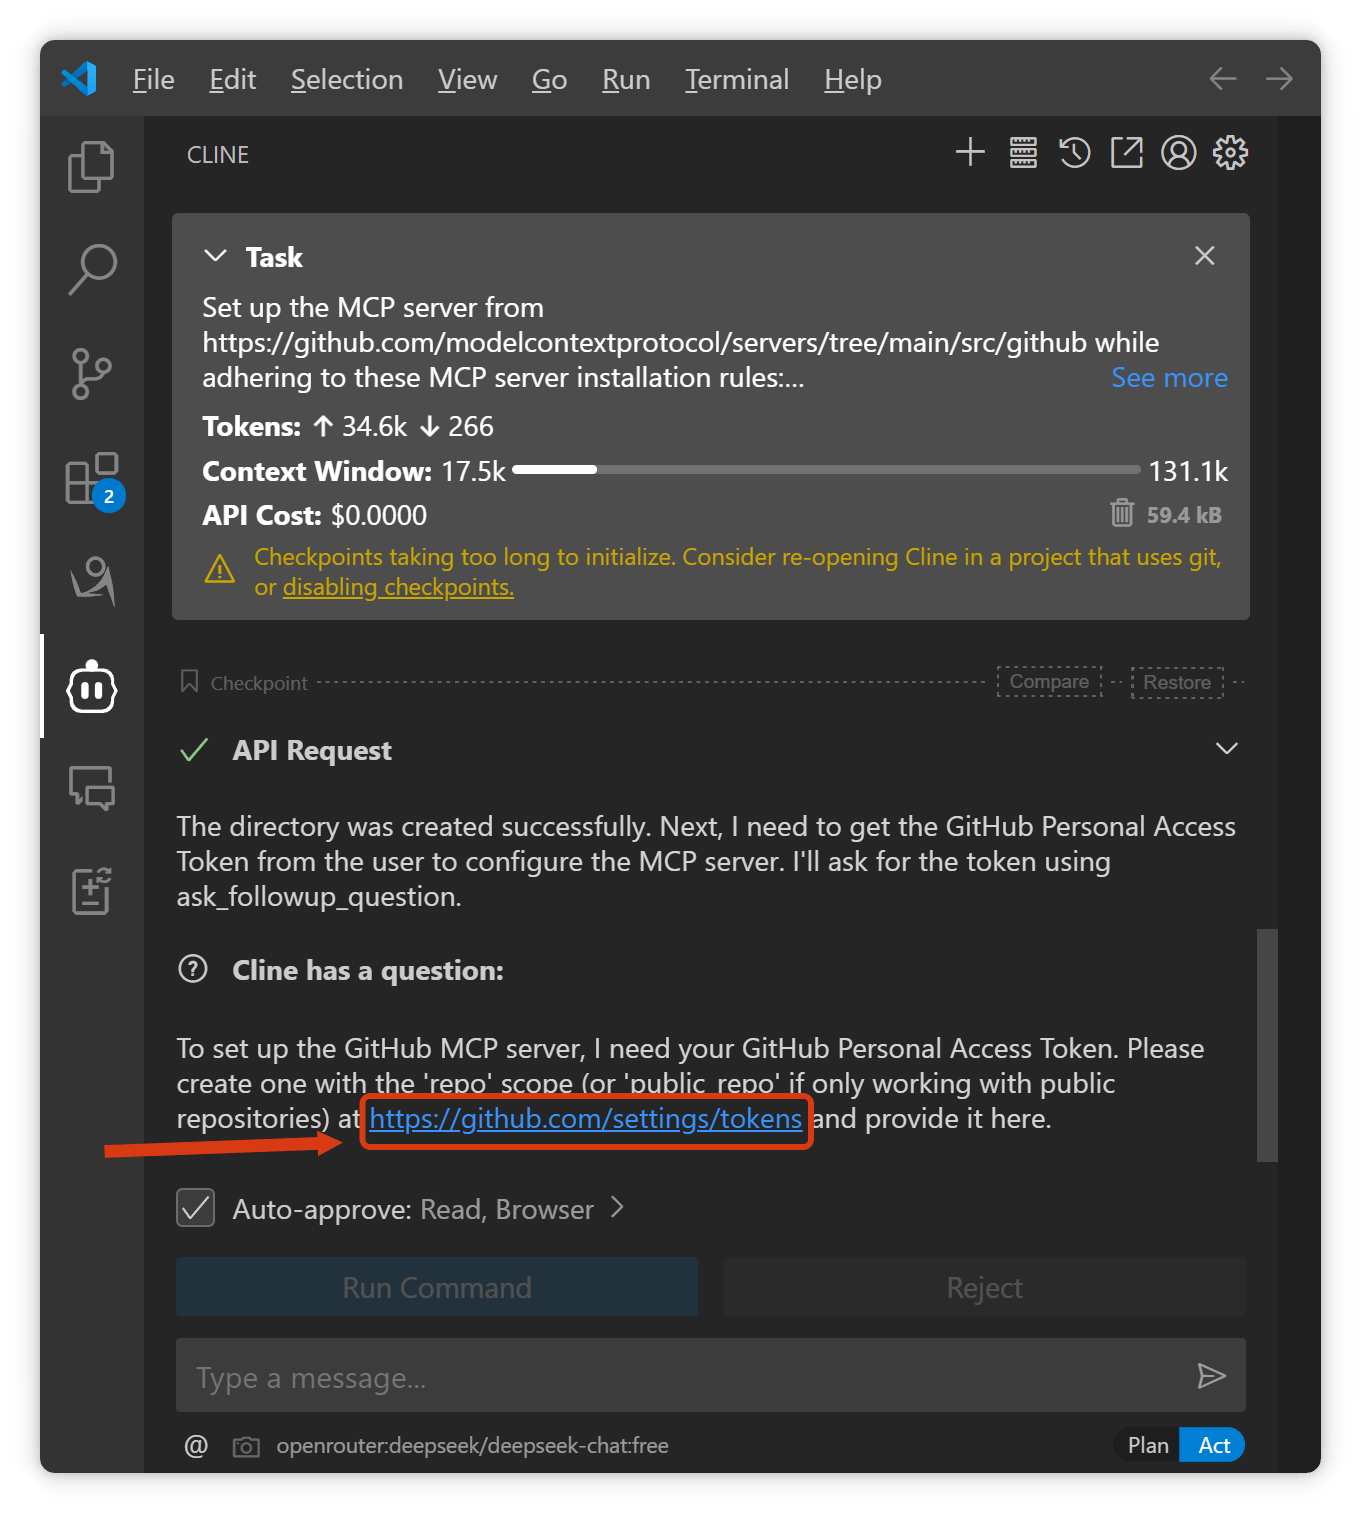Expand Auto-approve Read, Browser options arrow
Image resolution: width=1361 pixels, height=1513 pixels.
click(617, 1208)
